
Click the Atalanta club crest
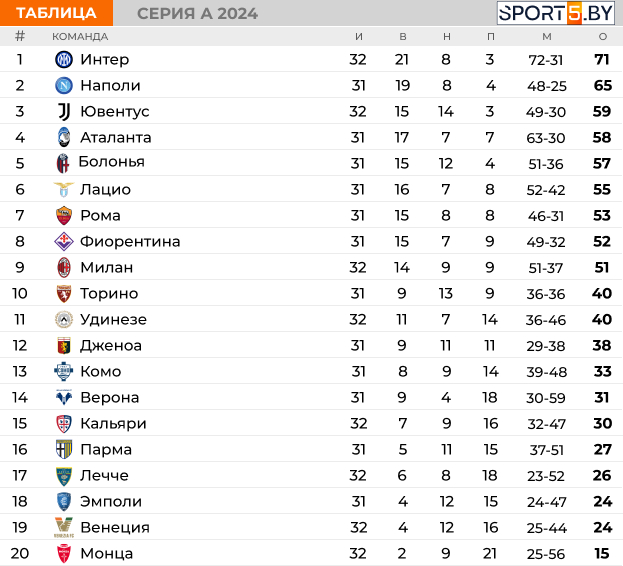coord(64,137)
